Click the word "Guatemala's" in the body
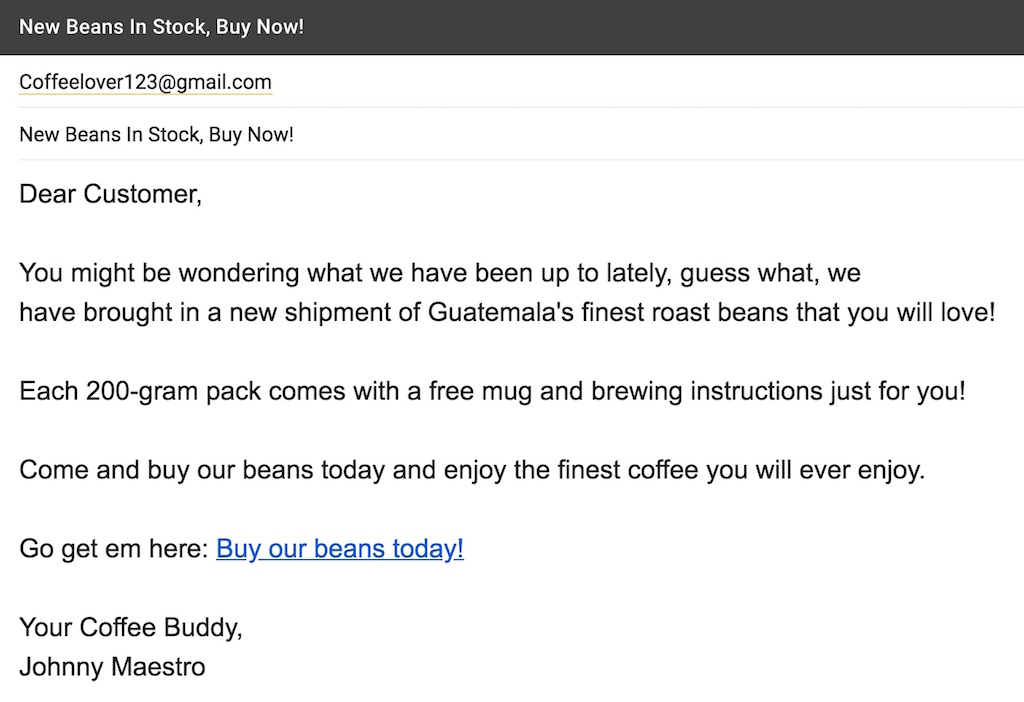 click(500, 312)
